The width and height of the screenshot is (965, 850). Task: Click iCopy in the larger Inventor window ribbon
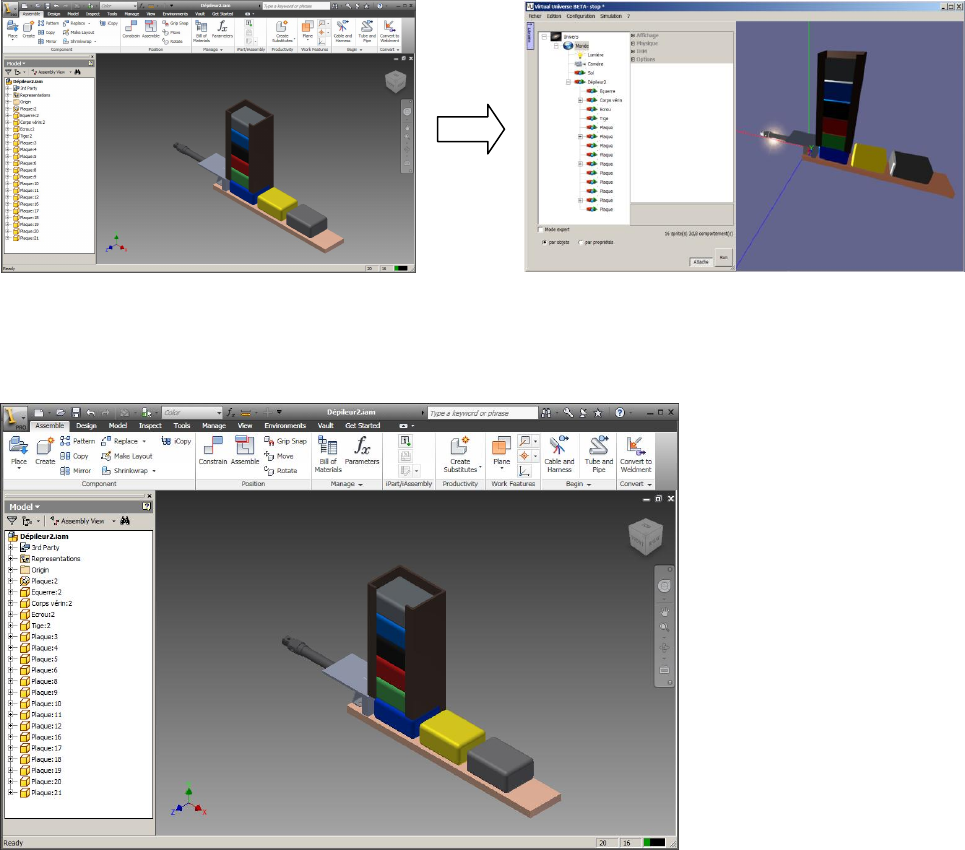click(x=177, y=441)
